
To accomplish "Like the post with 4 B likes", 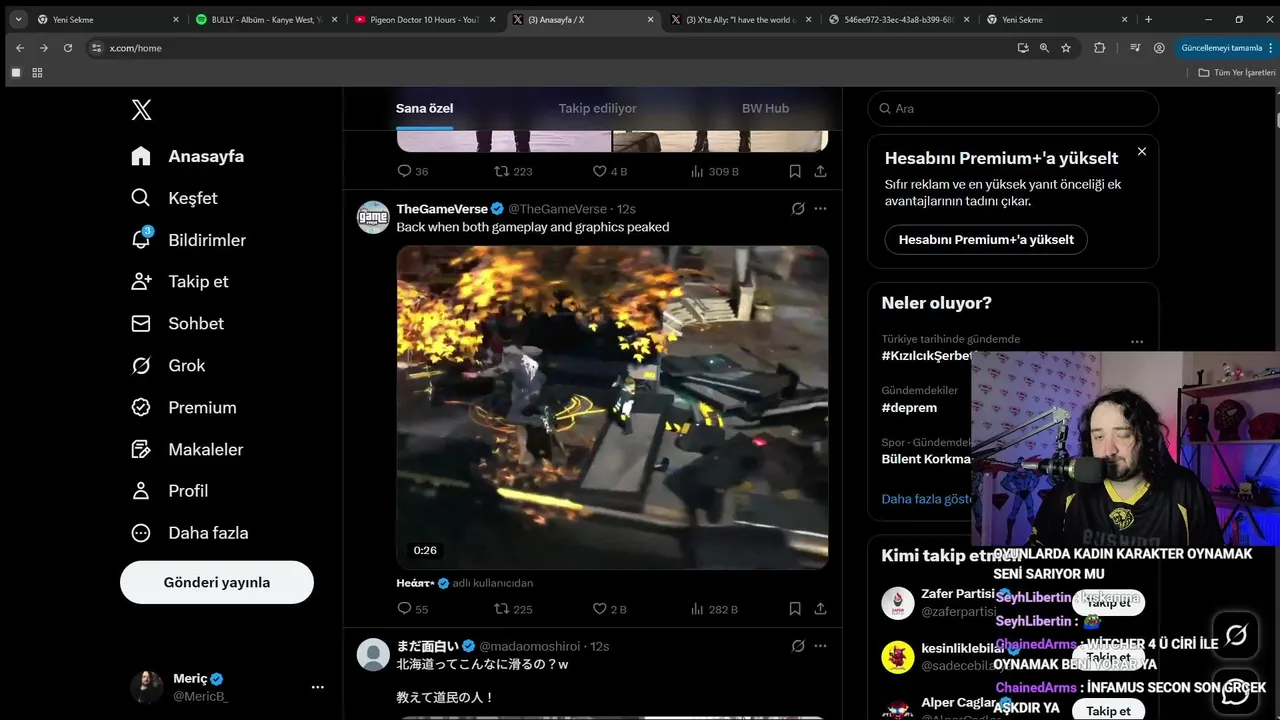I will [x=610, y=171].
